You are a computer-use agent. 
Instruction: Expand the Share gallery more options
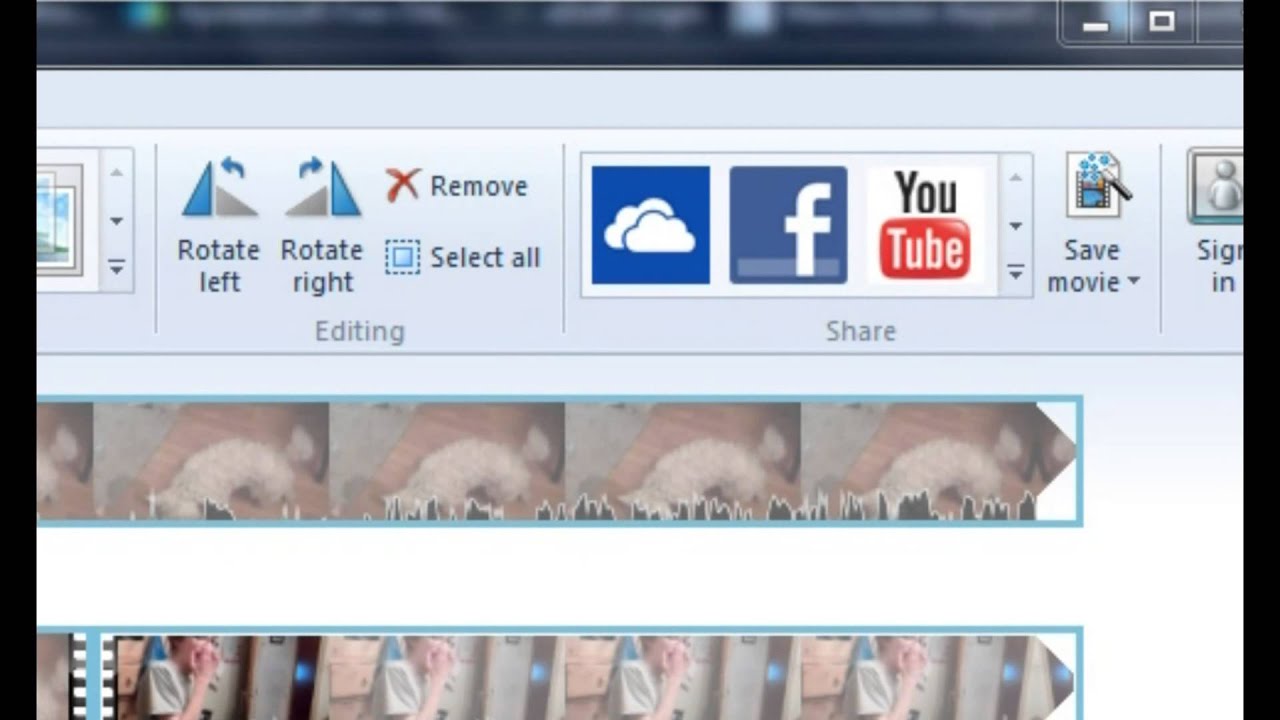[x=1016, y=272]
